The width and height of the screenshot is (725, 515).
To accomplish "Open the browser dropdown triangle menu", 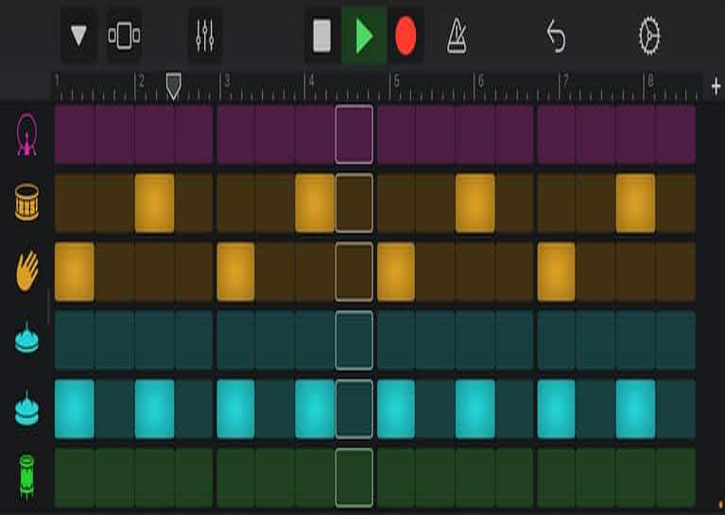I will 79,36.
